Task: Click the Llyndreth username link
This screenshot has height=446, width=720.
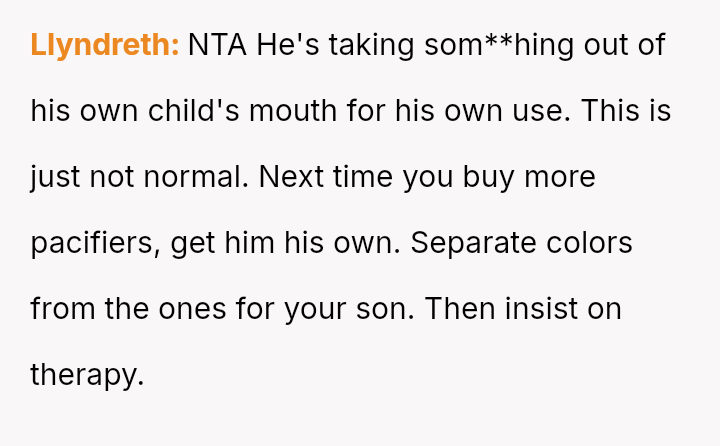Action: 104,45
